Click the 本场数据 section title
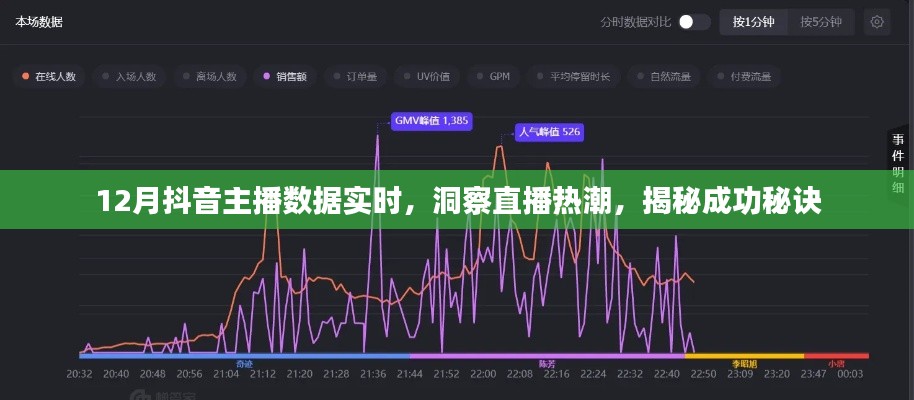The height and width of the screenshot is (400, 914). click(38, 22)
